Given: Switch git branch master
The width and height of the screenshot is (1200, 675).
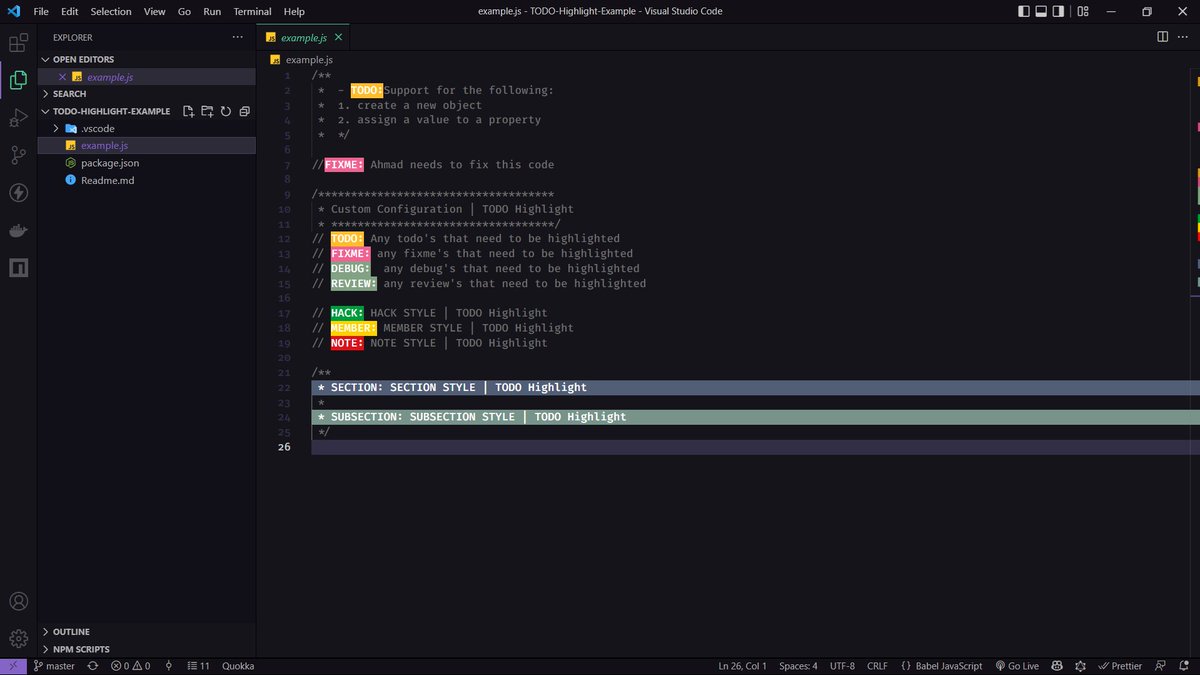Looking at the screenshot, I should click(54, 666).
